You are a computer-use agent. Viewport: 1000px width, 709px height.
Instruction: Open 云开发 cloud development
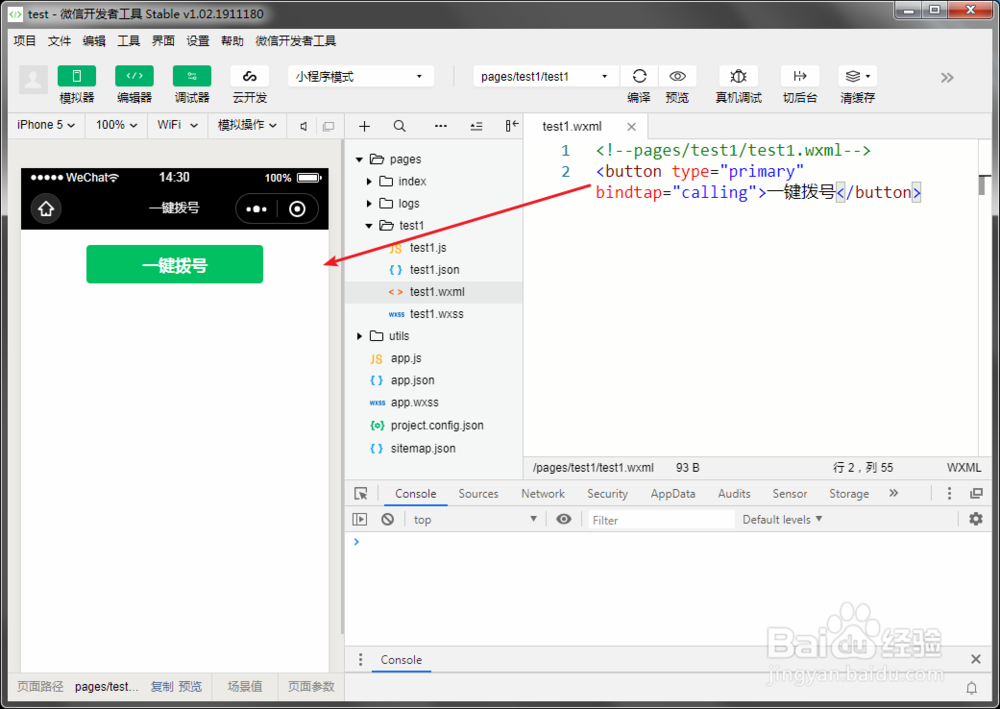(x=249, y=76)
